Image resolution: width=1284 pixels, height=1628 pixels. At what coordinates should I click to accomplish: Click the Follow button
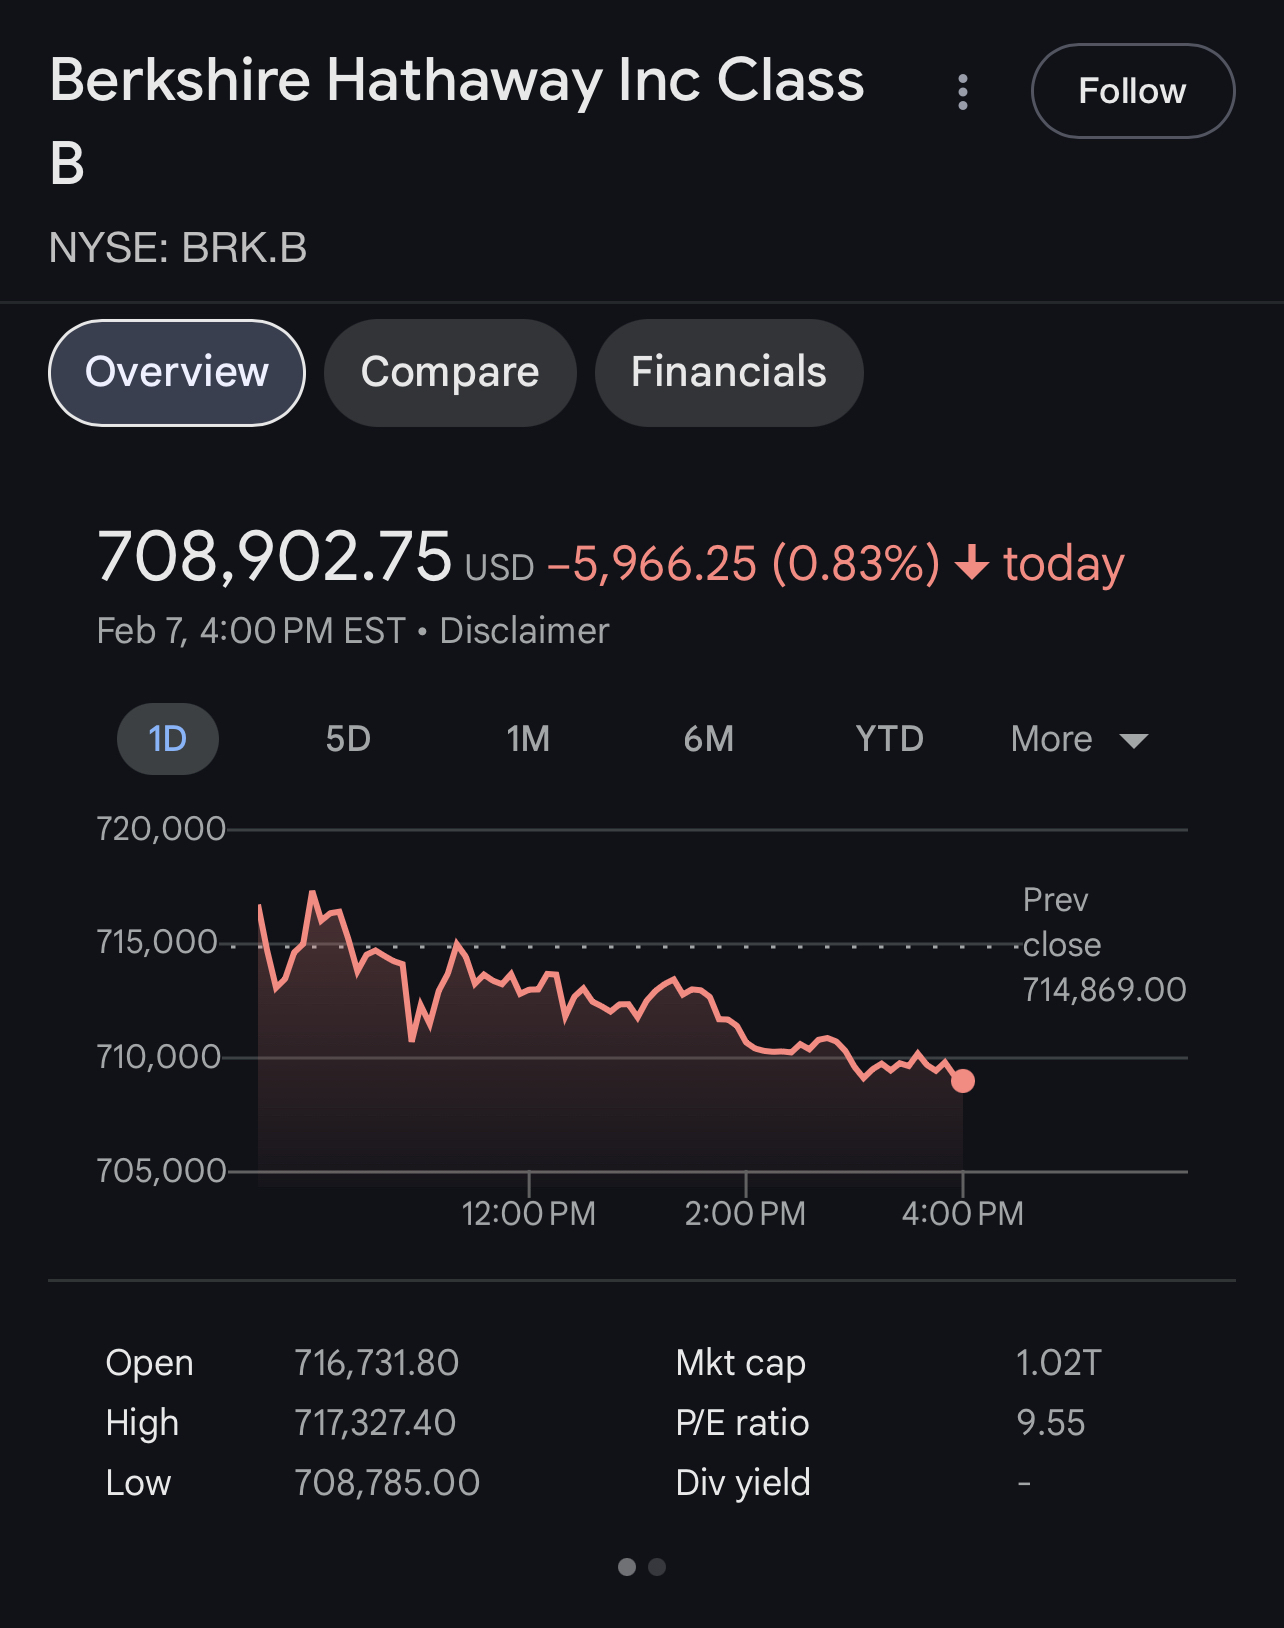(x=1132, y=91)
